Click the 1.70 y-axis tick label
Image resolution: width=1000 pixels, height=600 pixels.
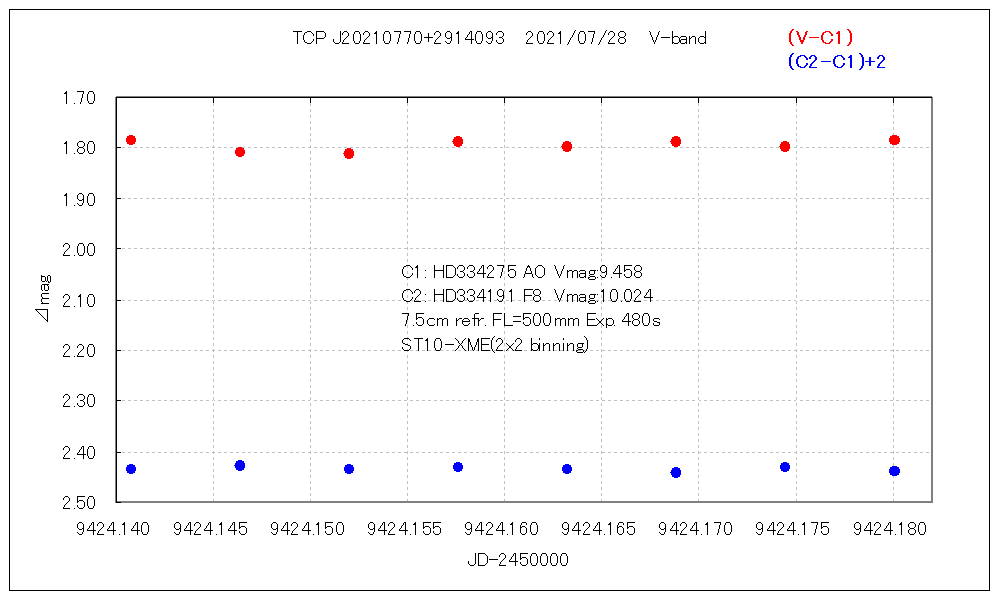77,98
